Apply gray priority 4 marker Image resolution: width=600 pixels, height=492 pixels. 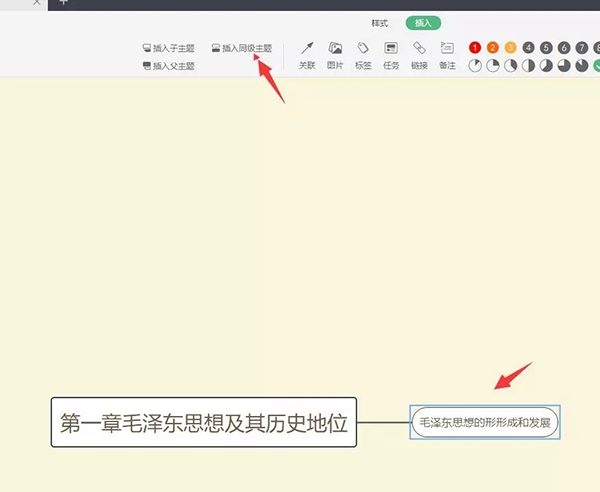(x=528, y=47)
